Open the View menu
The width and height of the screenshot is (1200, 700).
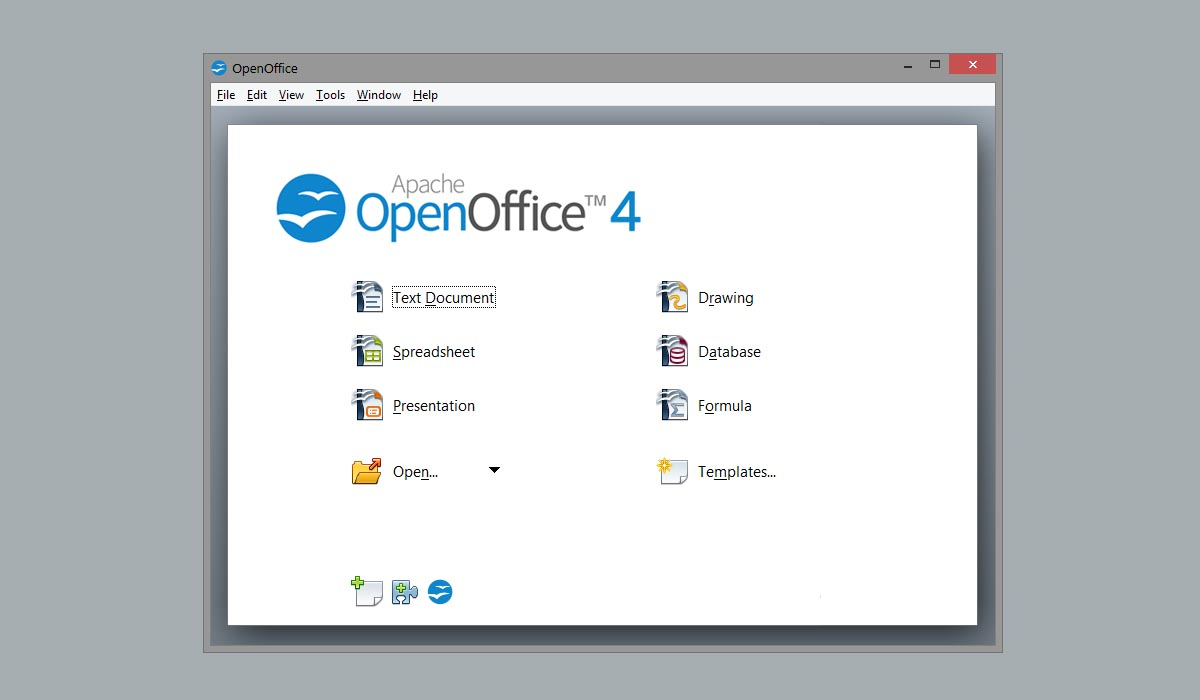point(291,95)
